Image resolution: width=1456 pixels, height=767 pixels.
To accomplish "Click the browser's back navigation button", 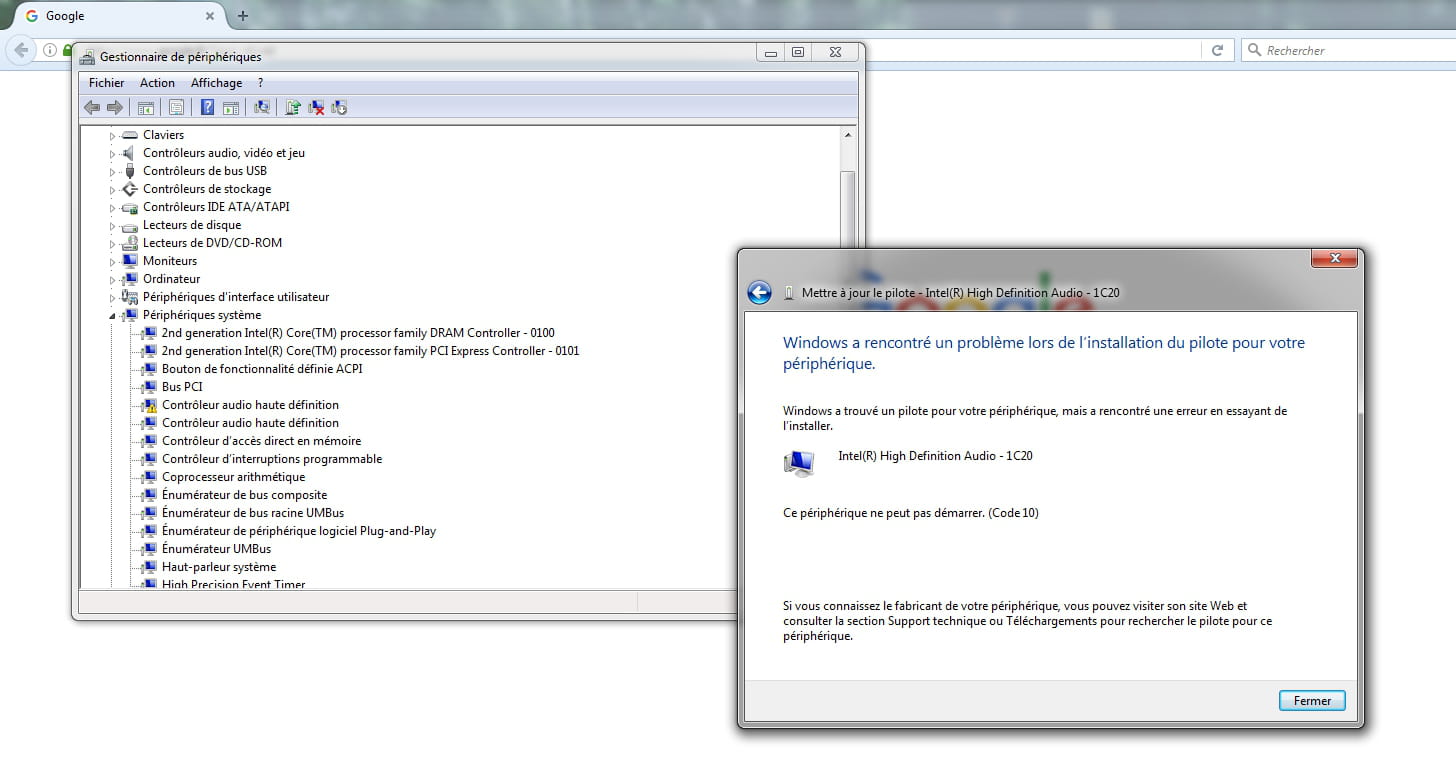I will 21,50.
